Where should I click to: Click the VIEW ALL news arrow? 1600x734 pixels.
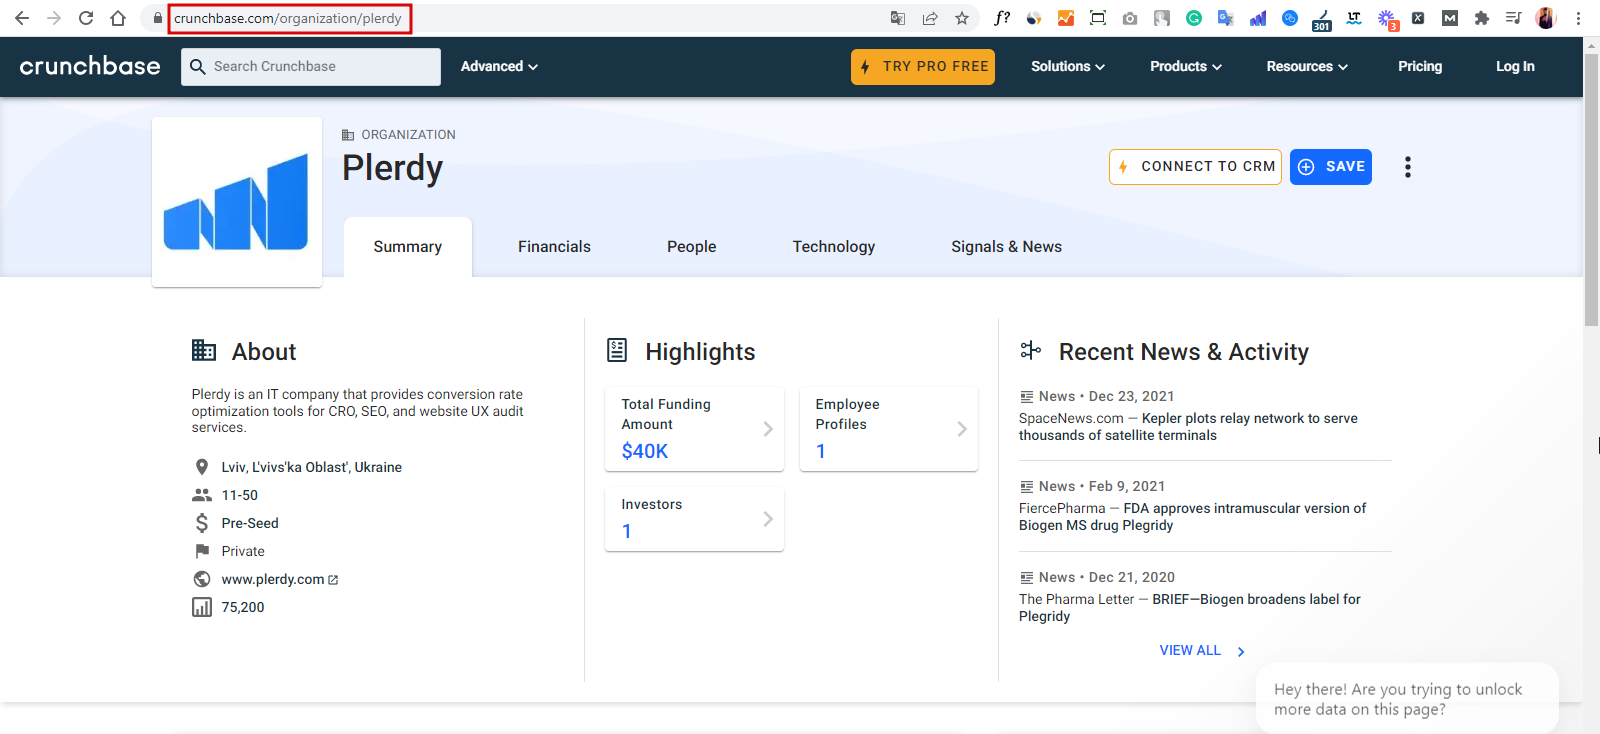(1241, 651)
